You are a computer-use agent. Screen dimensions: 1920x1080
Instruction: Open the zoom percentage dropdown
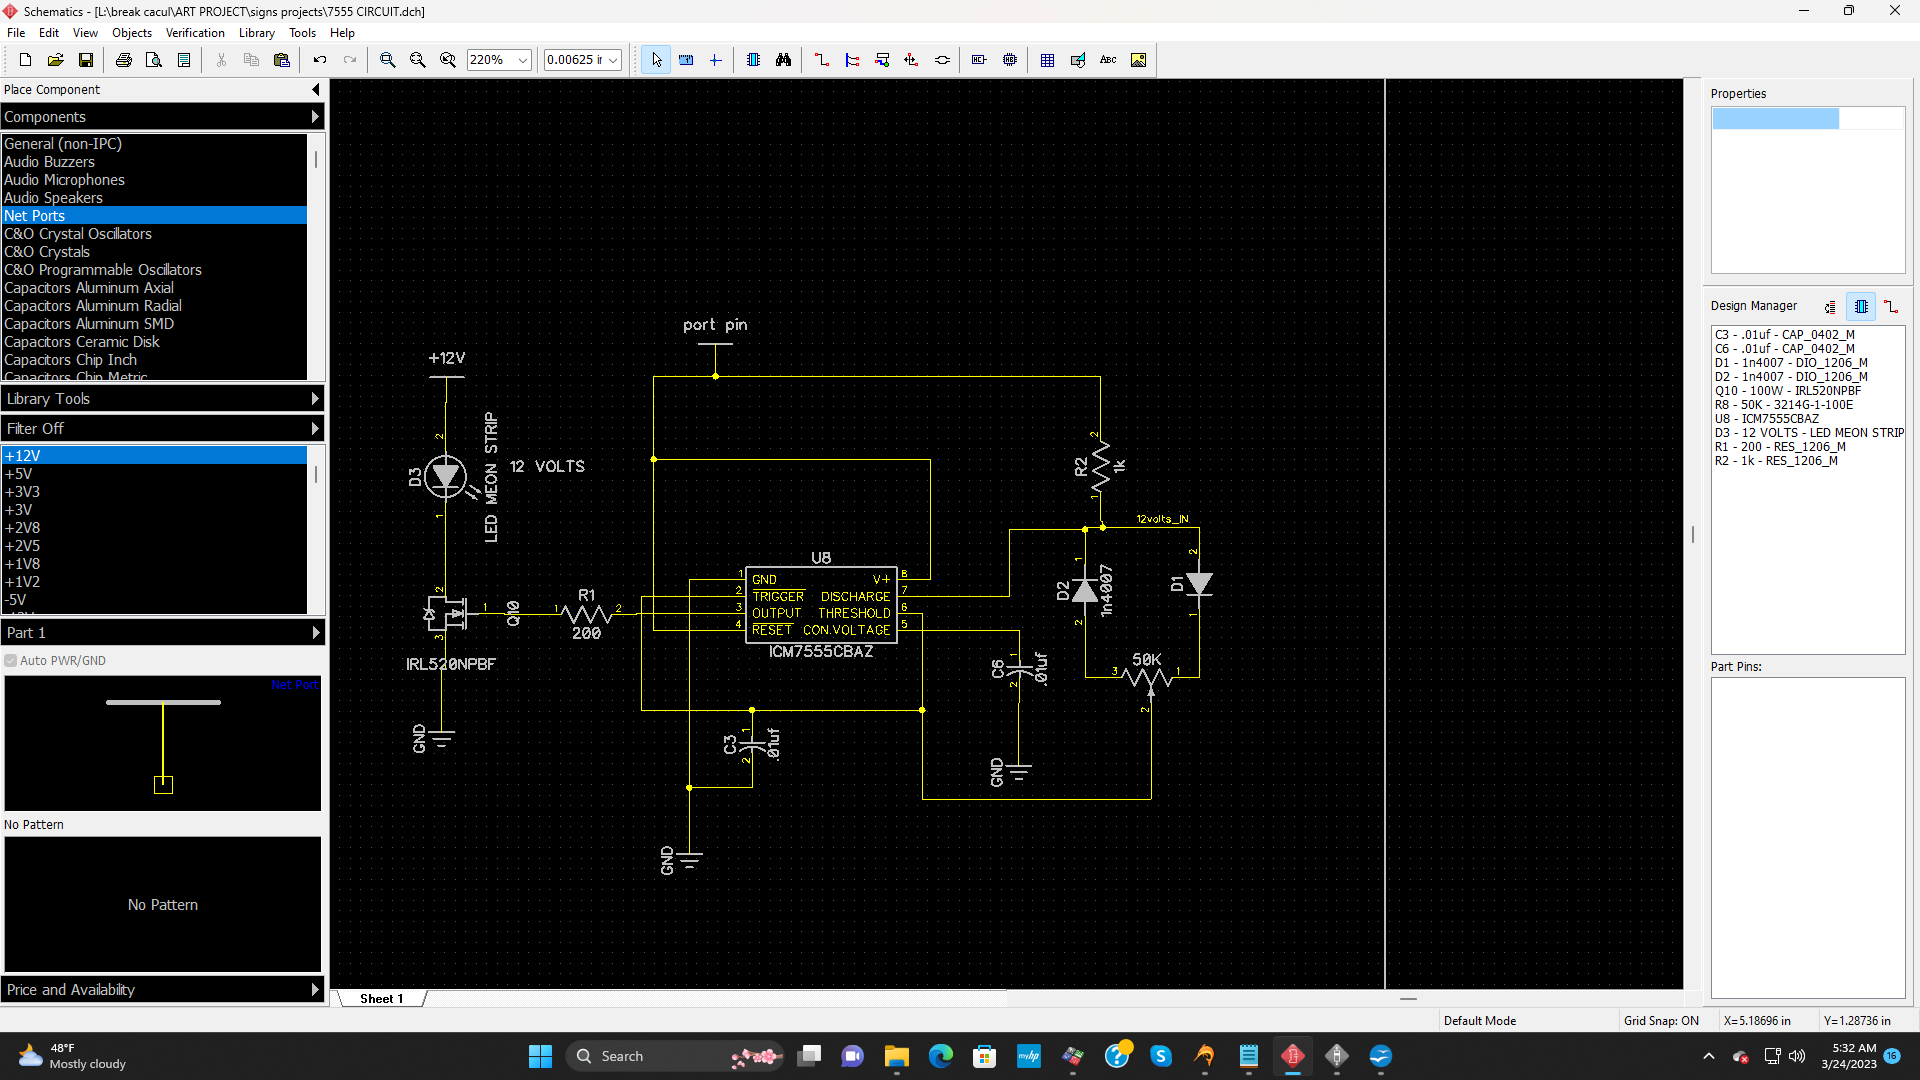coord(522,60)
